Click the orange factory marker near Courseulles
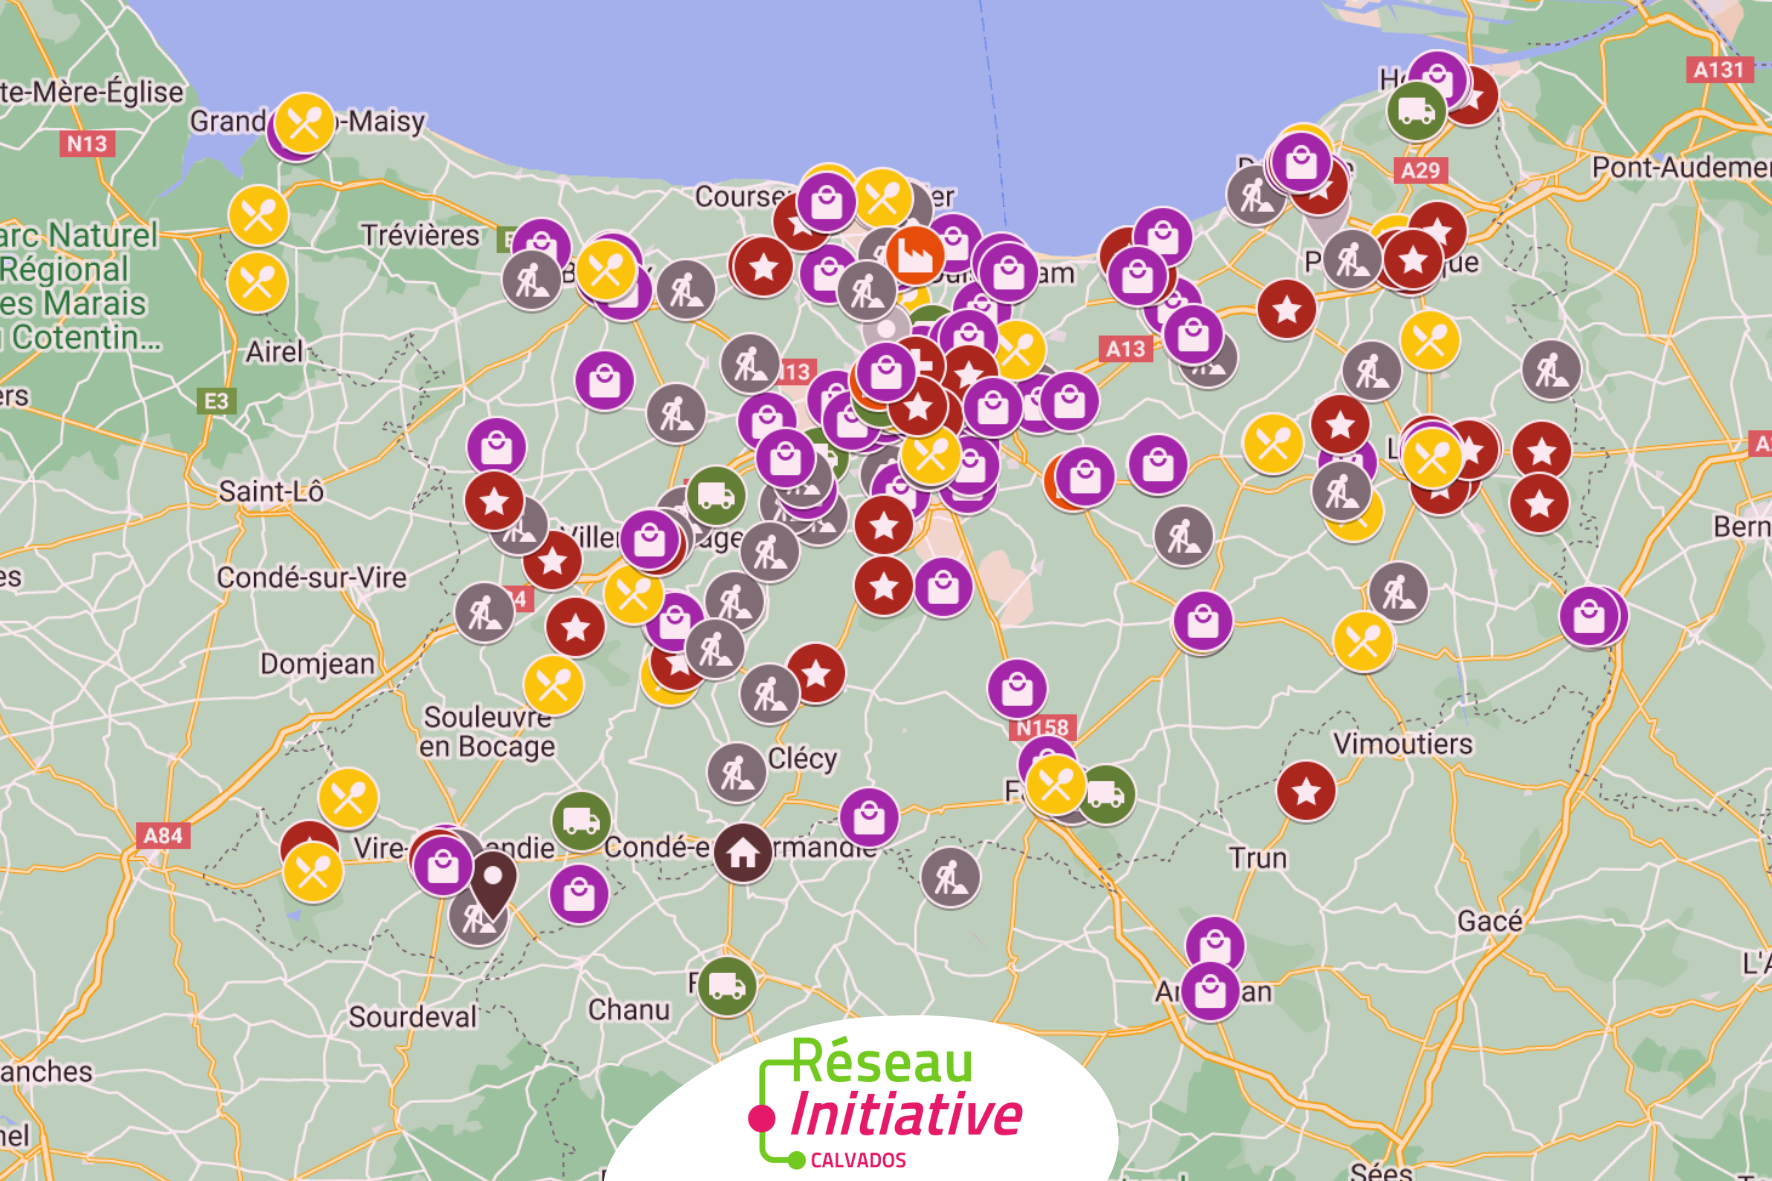Viewport: 1772px width, 1181px height. click(x=914, y=255)
